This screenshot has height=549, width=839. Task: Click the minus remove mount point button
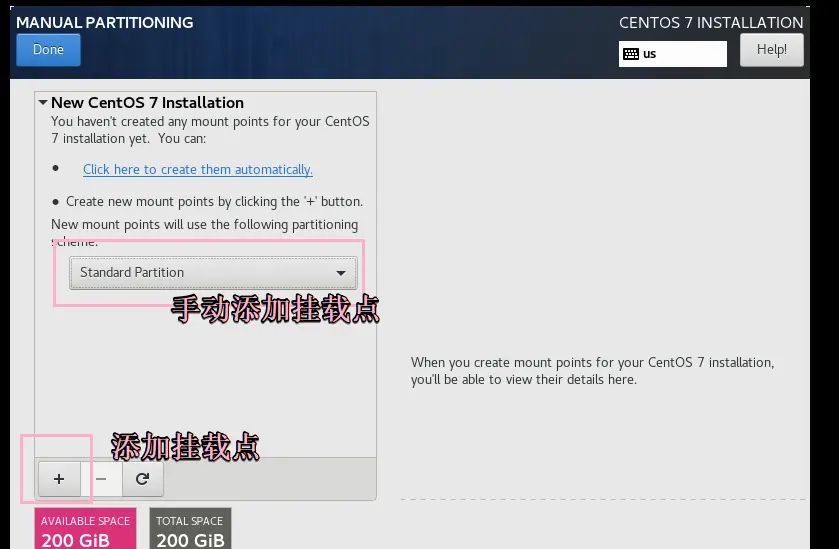click(x=101, y=479)
